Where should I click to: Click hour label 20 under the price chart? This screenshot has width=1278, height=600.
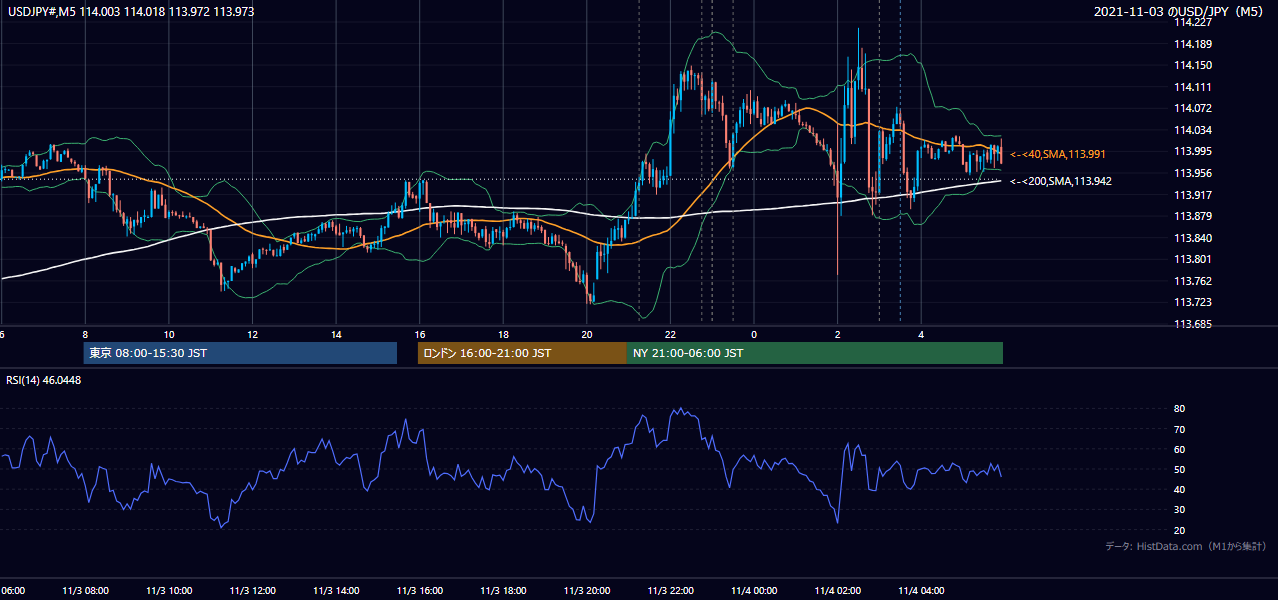587,335
